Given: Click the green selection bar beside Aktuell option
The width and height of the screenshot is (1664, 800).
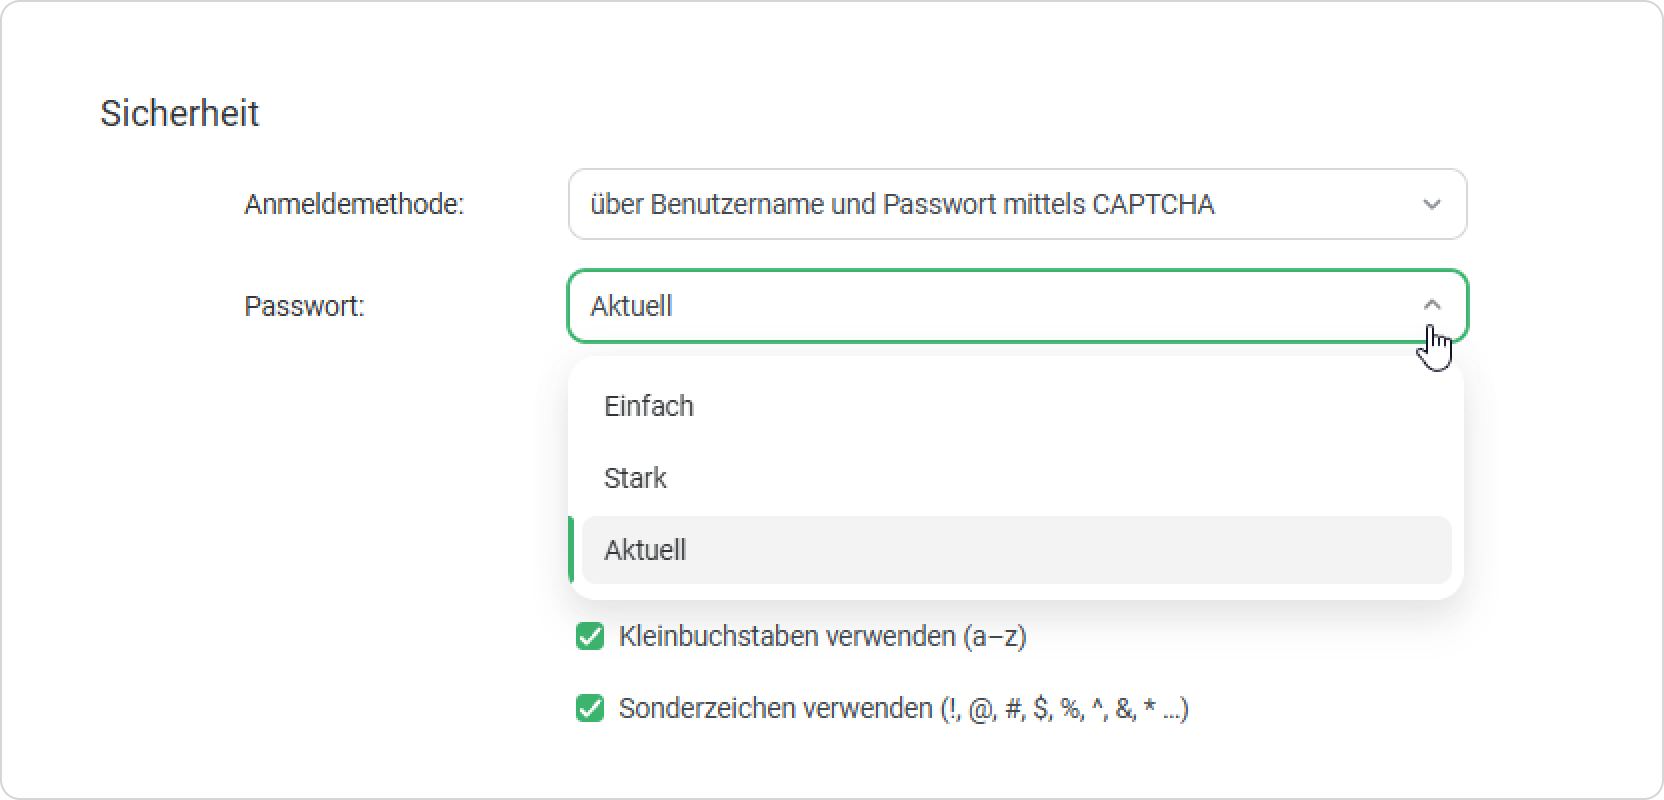Looking at the screenshot, I should coord(571,550).
